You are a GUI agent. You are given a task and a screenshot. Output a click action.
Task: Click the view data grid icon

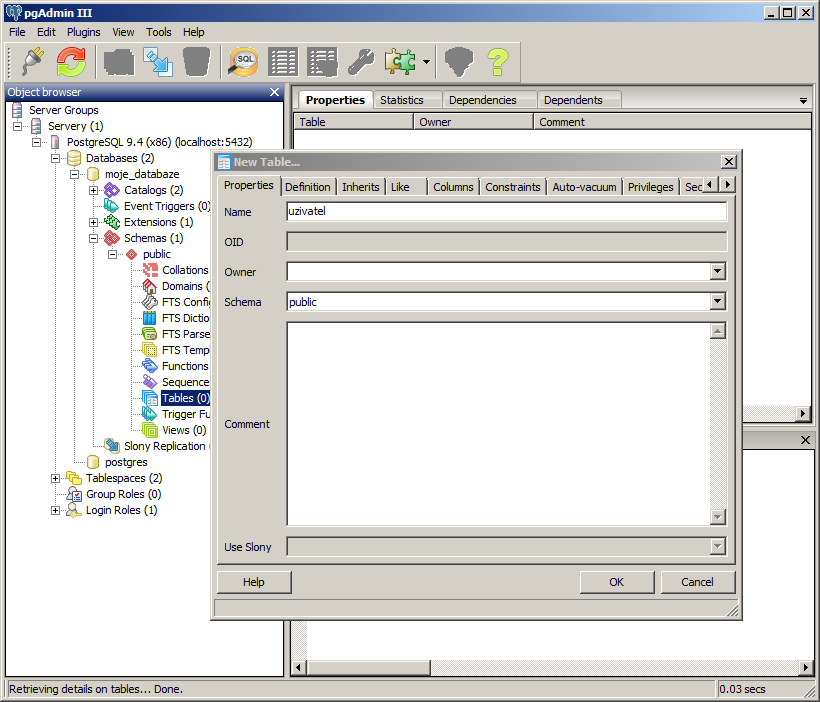coord(283,62)
